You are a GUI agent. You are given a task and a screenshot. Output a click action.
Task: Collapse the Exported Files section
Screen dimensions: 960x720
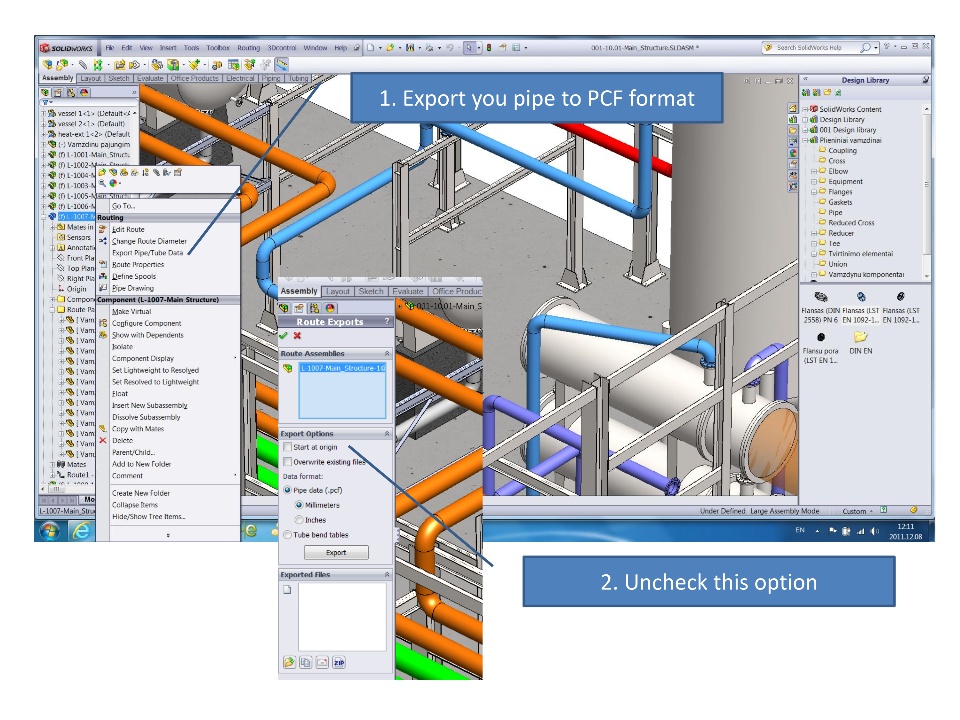tap(387, 574)
